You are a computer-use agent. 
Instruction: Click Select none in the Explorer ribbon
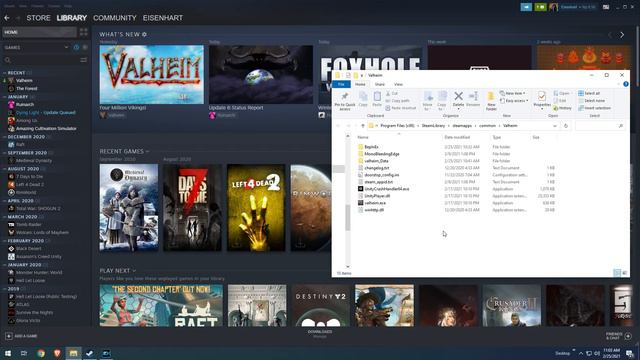click(591, 100)
